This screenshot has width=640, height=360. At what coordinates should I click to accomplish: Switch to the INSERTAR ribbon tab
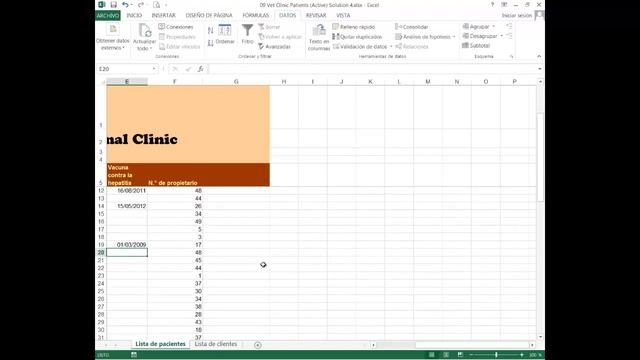pyautogui.click(x=163, y=16)
